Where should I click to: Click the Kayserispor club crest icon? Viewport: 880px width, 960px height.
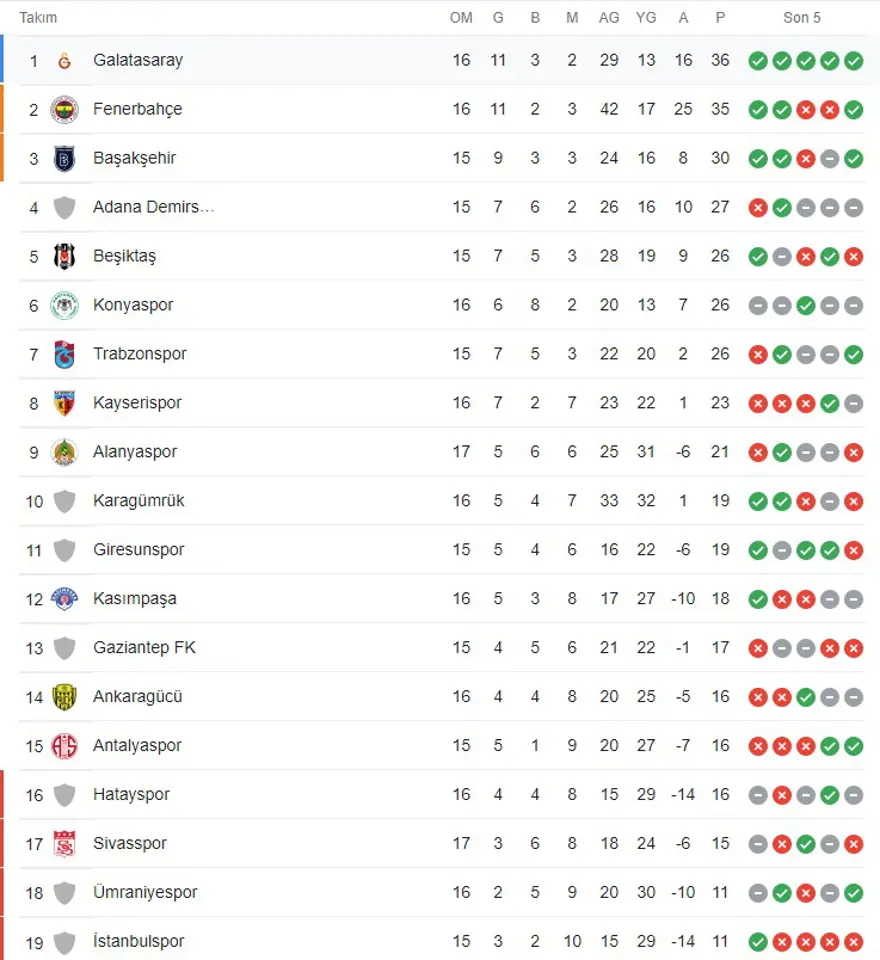click(64, 403)
